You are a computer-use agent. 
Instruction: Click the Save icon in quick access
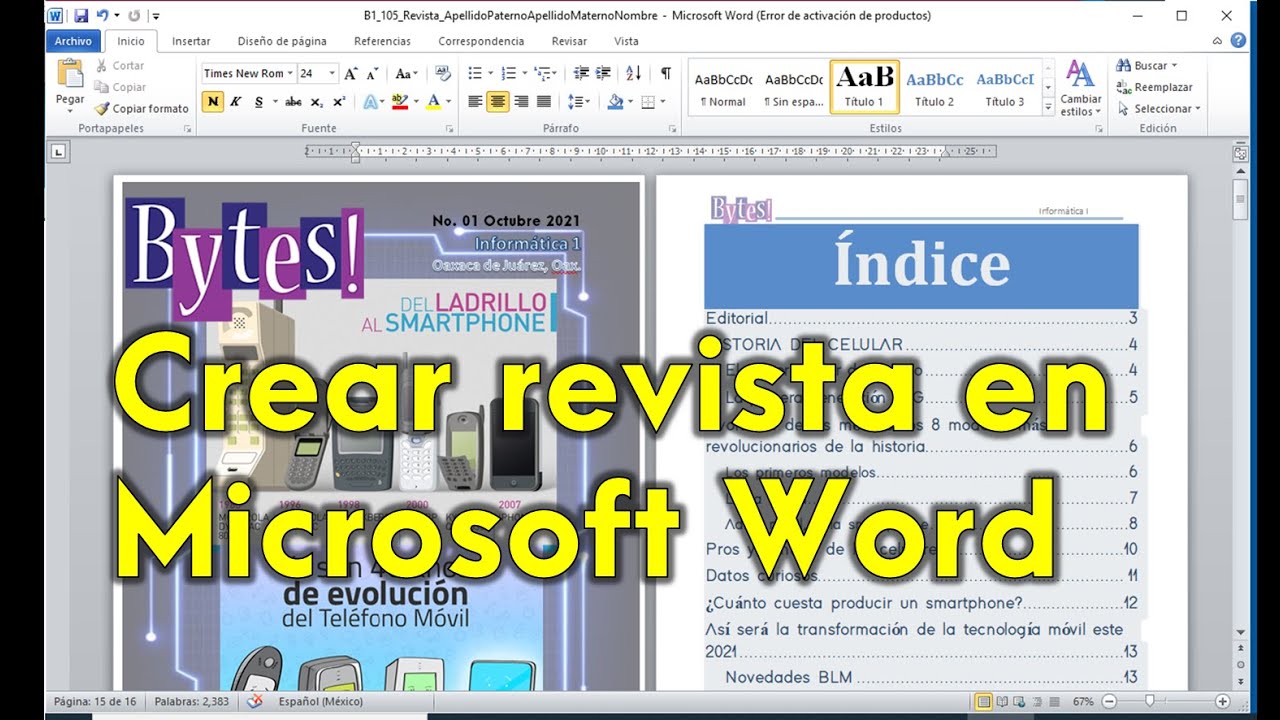(x=81, y=15)
